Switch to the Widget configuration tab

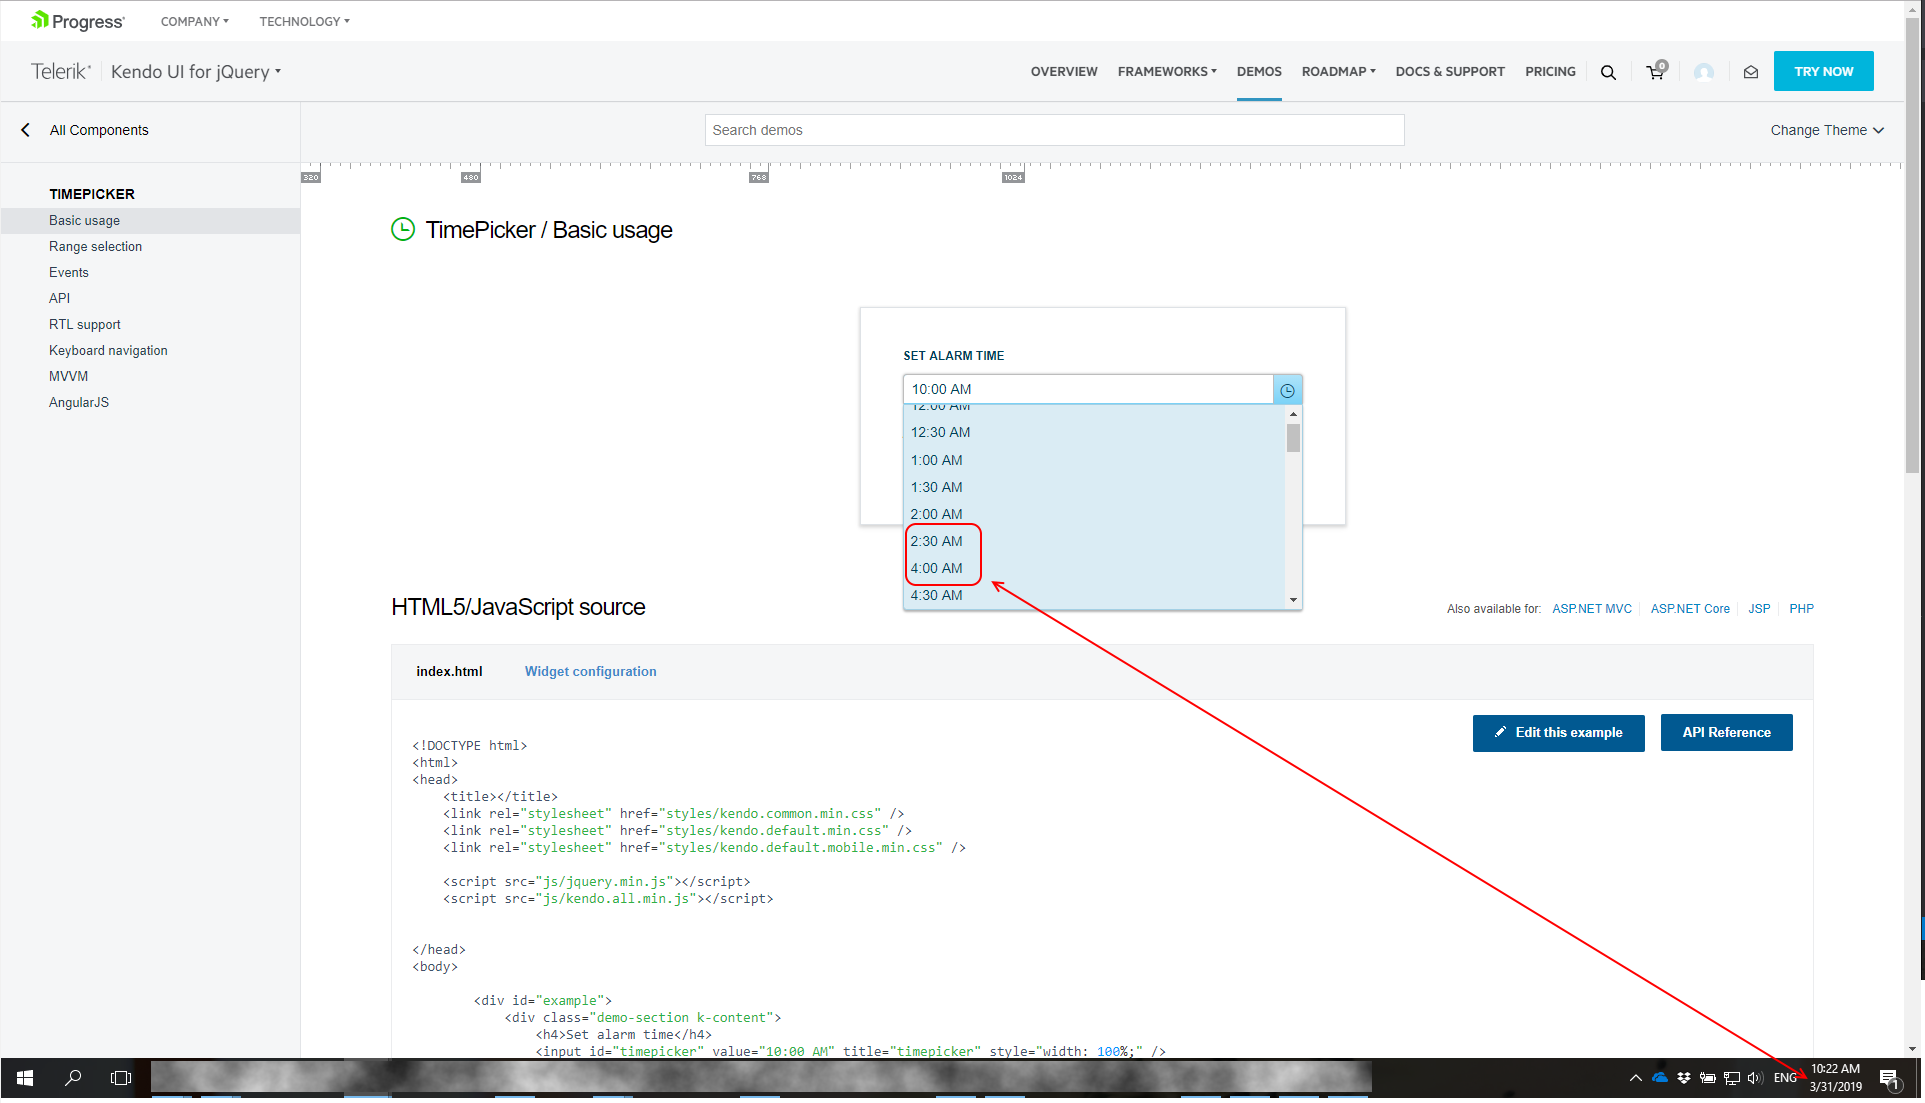point(590,672)
